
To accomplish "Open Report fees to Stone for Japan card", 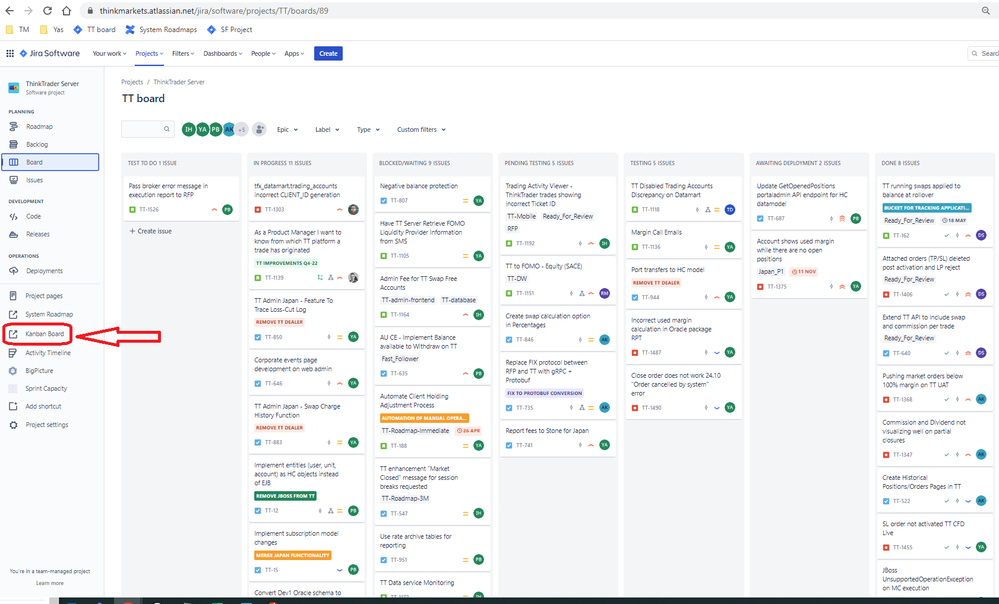I will pos(557,438).
